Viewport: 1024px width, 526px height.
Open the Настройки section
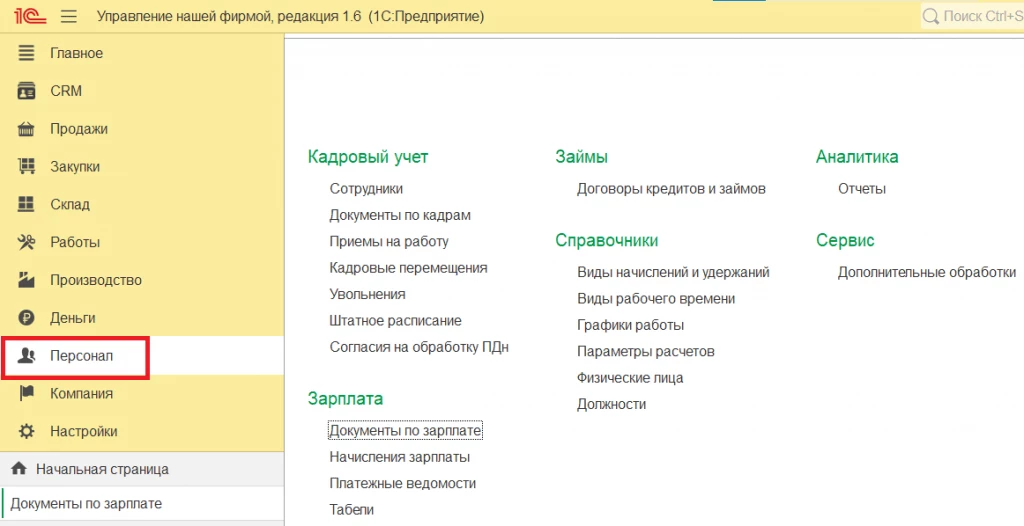coord(142,431)
